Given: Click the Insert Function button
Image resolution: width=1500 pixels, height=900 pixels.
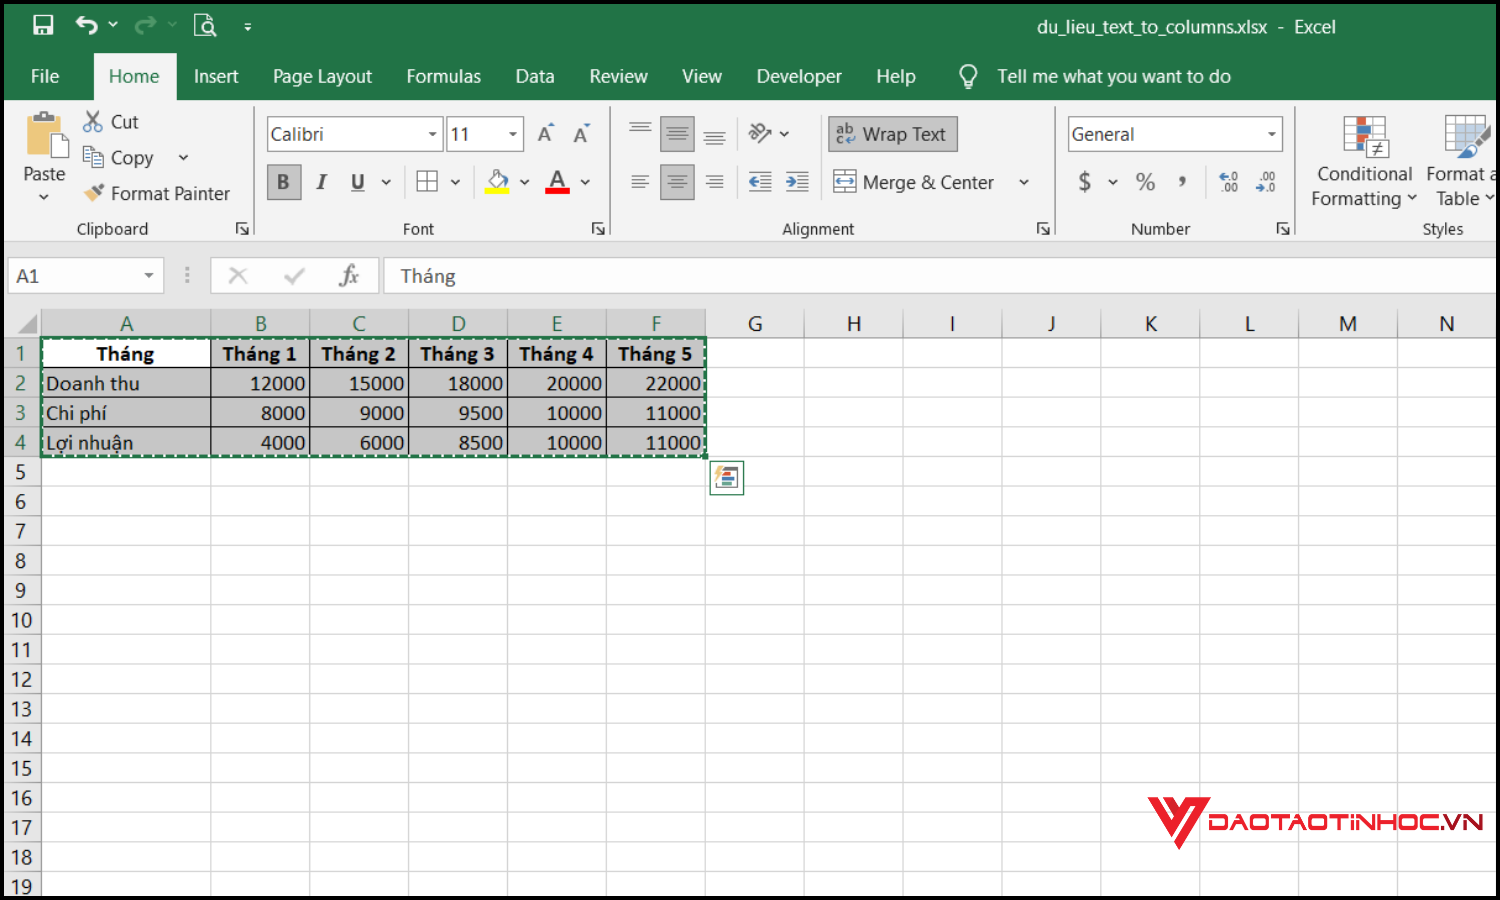Looking at the screenshot, I should pos(349,275).
